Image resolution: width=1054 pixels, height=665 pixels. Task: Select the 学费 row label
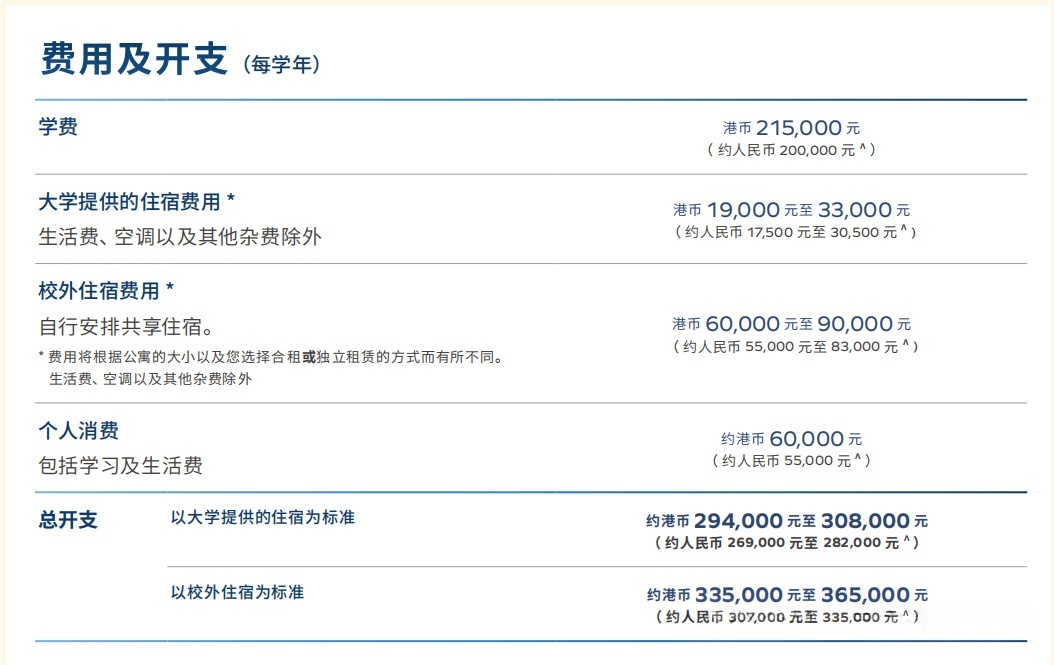pos(58,127)
